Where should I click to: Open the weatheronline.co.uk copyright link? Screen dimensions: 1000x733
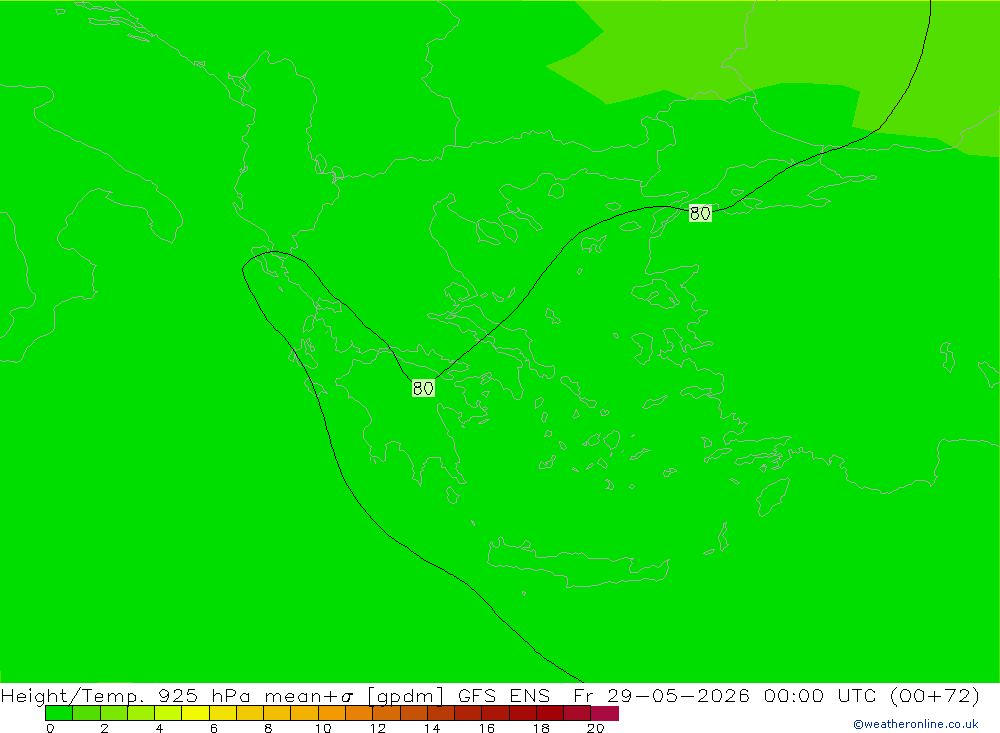pyautogui.click(x=915, y=724)
